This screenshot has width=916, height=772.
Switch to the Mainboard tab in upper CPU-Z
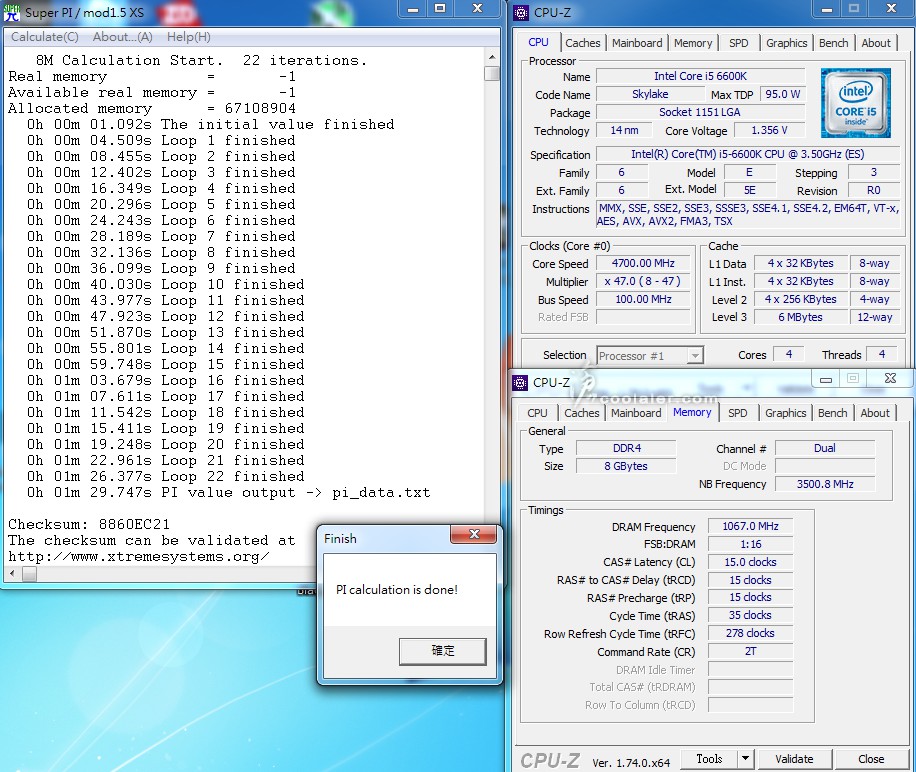coord(637,43)
